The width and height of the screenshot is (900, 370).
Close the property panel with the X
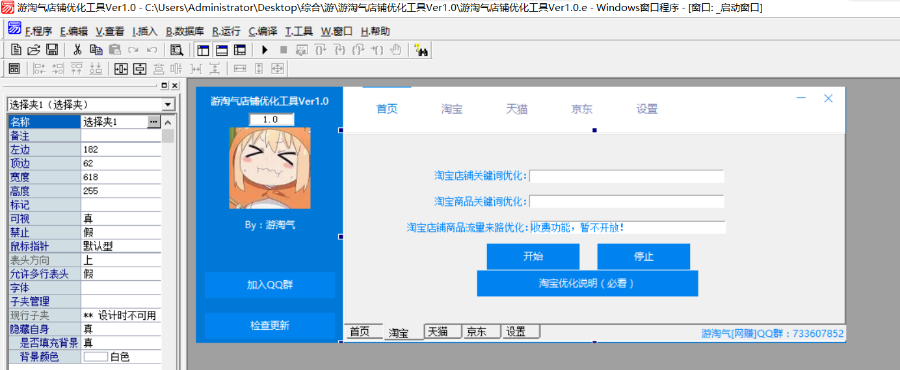(174, 85)
